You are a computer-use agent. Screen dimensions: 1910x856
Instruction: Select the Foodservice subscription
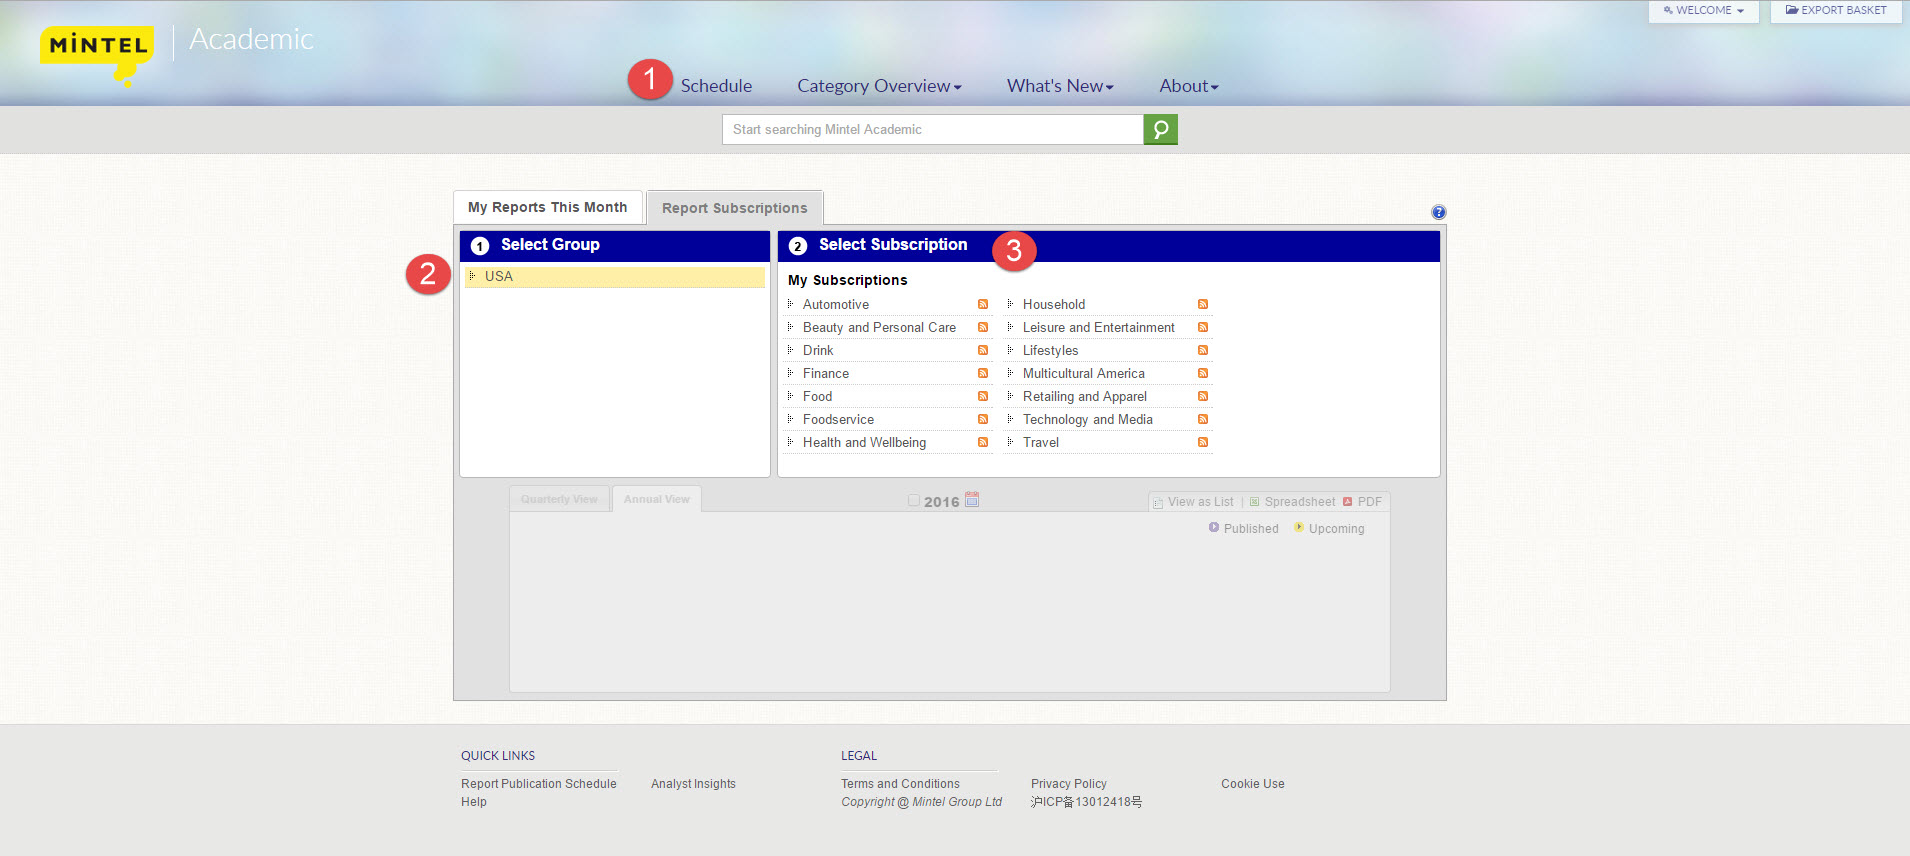[838, 419]
